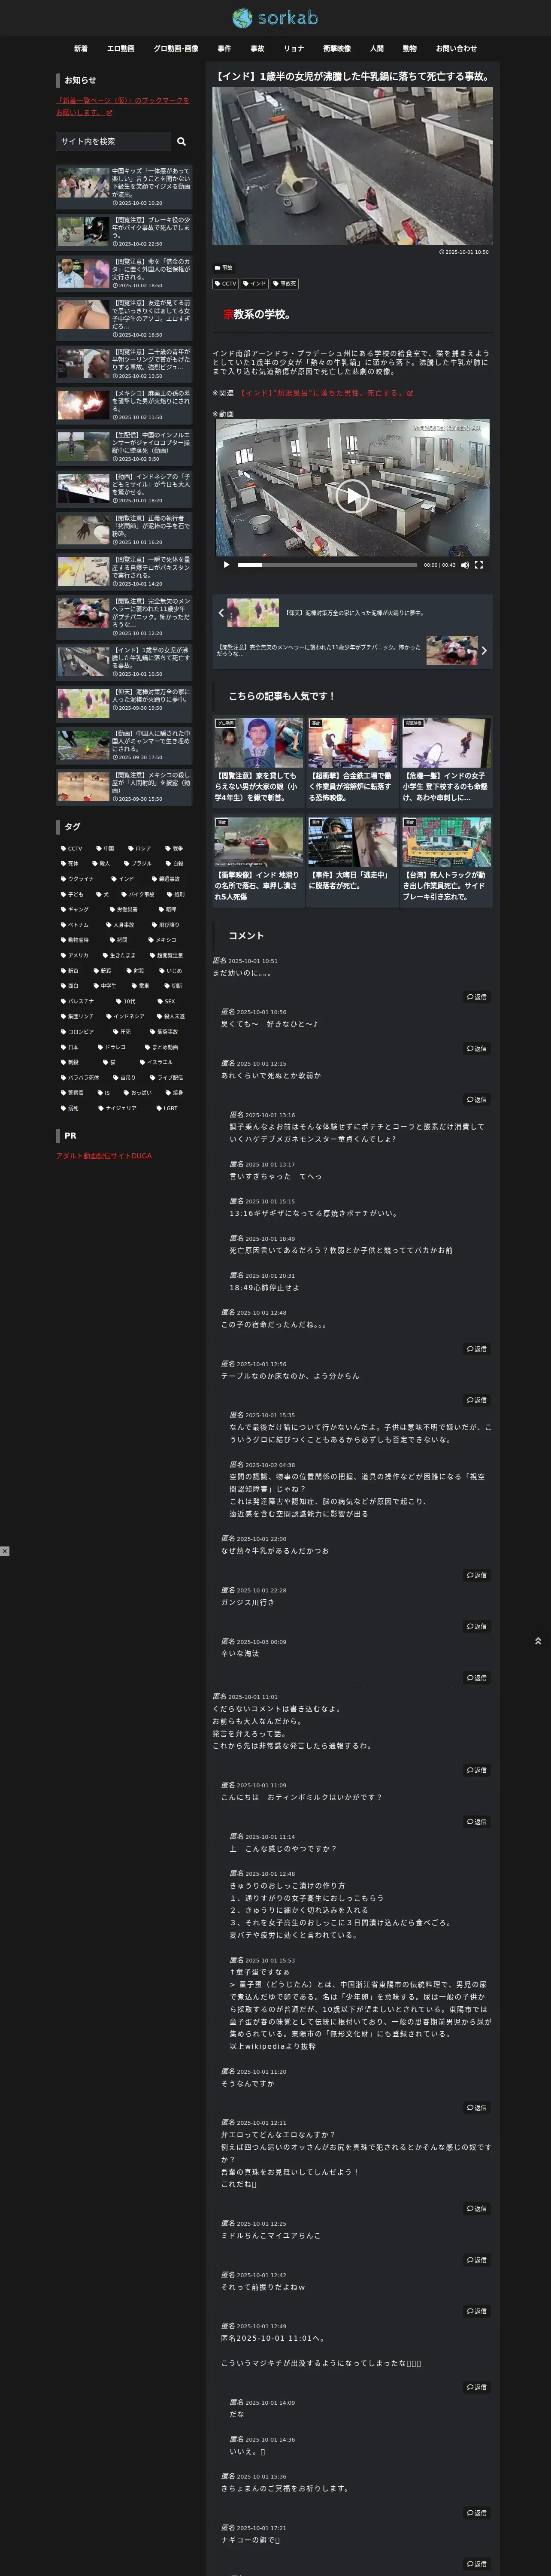Click the video progress bar
This screenshot has width=551, height=2576.
327,565
